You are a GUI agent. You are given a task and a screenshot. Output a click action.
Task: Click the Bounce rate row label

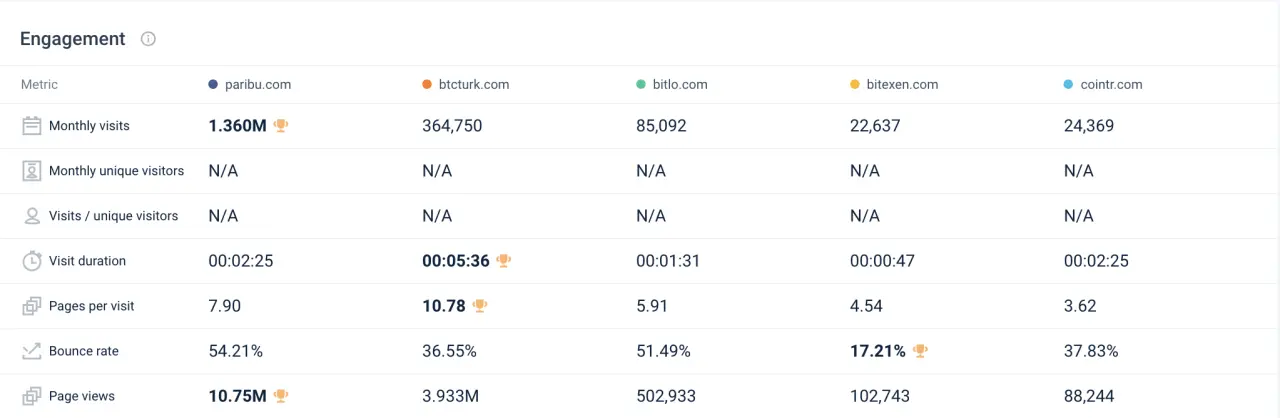[x=84, y=351]
